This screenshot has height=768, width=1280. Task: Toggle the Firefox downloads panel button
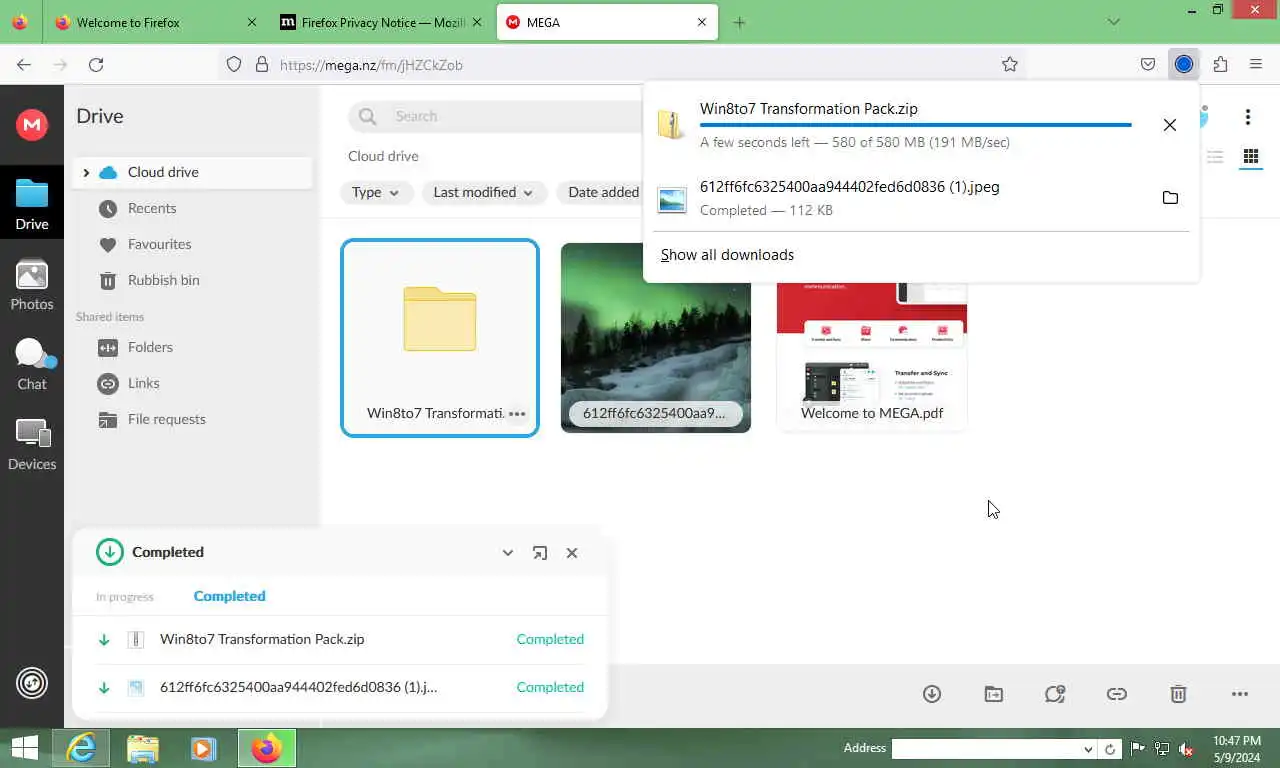pos(1184,65)
